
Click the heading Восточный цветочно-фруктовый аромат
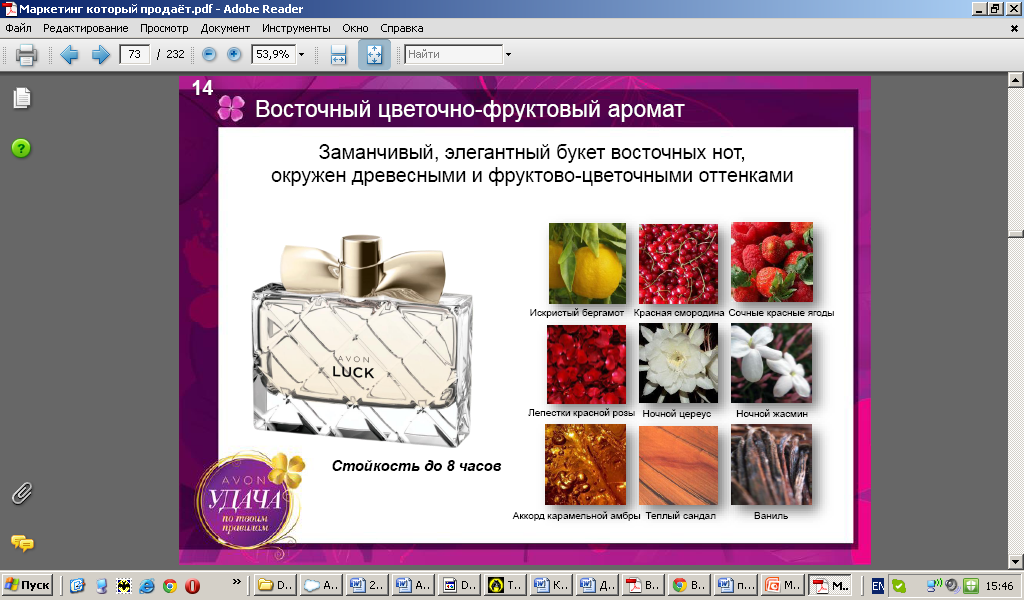pyautogui.click(x=470, y=110)
